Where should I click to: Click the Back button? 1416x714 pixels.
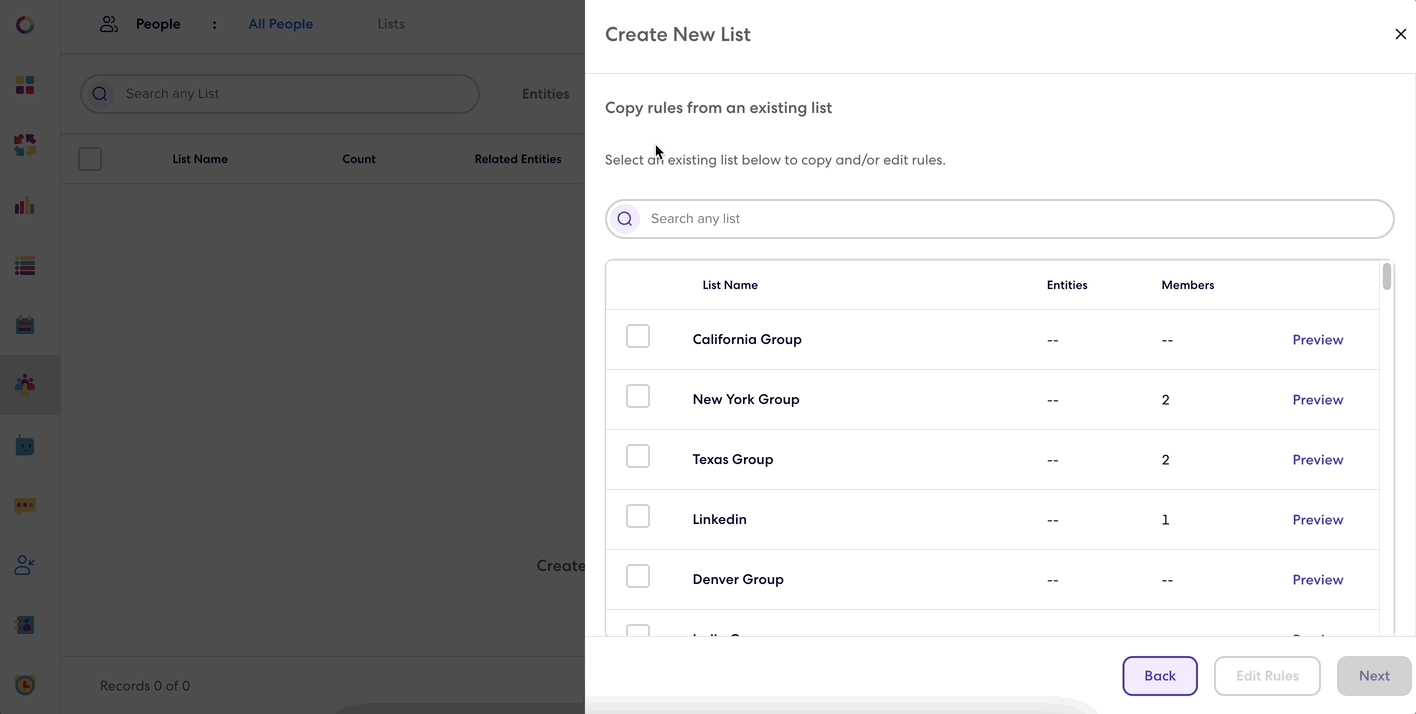1160,676
